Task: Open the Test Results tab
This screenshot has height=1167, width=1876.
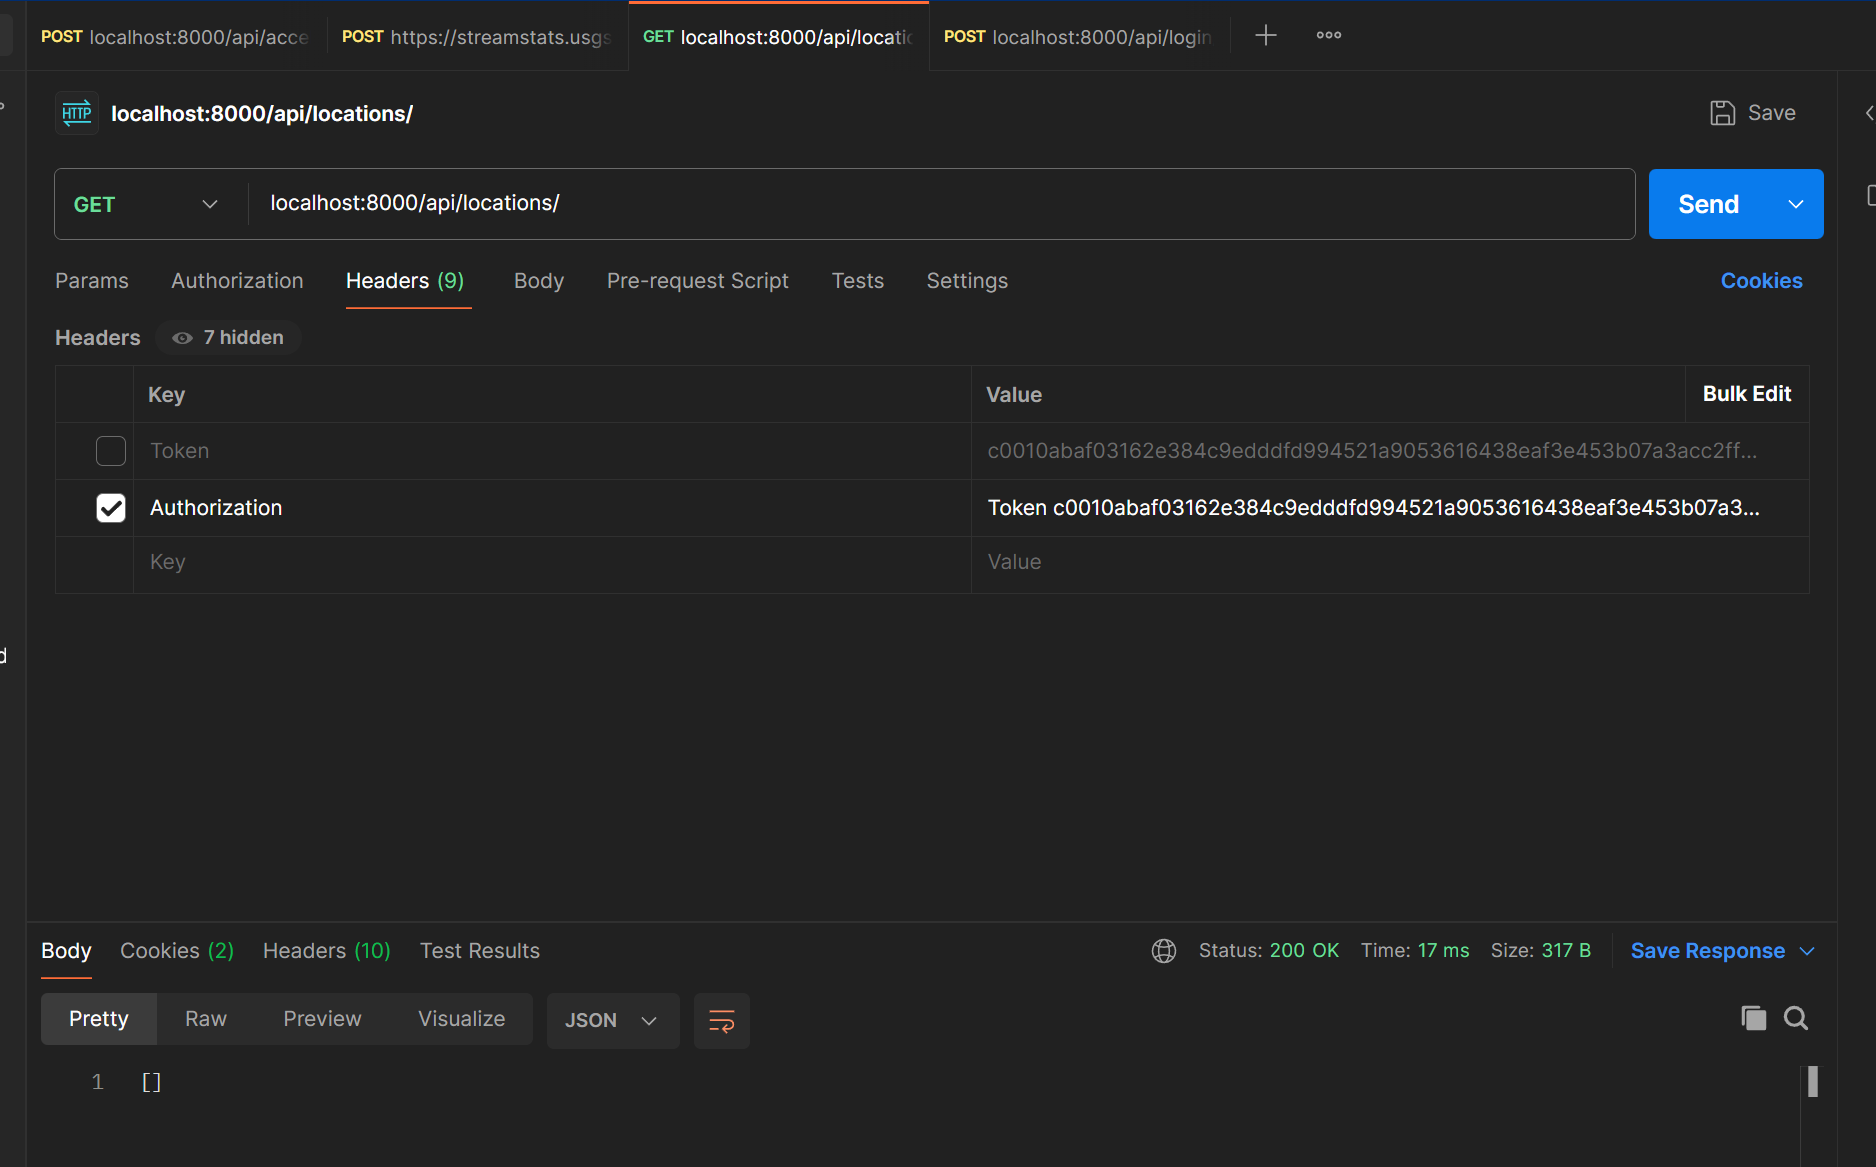Action: click(x=480, y=951)
